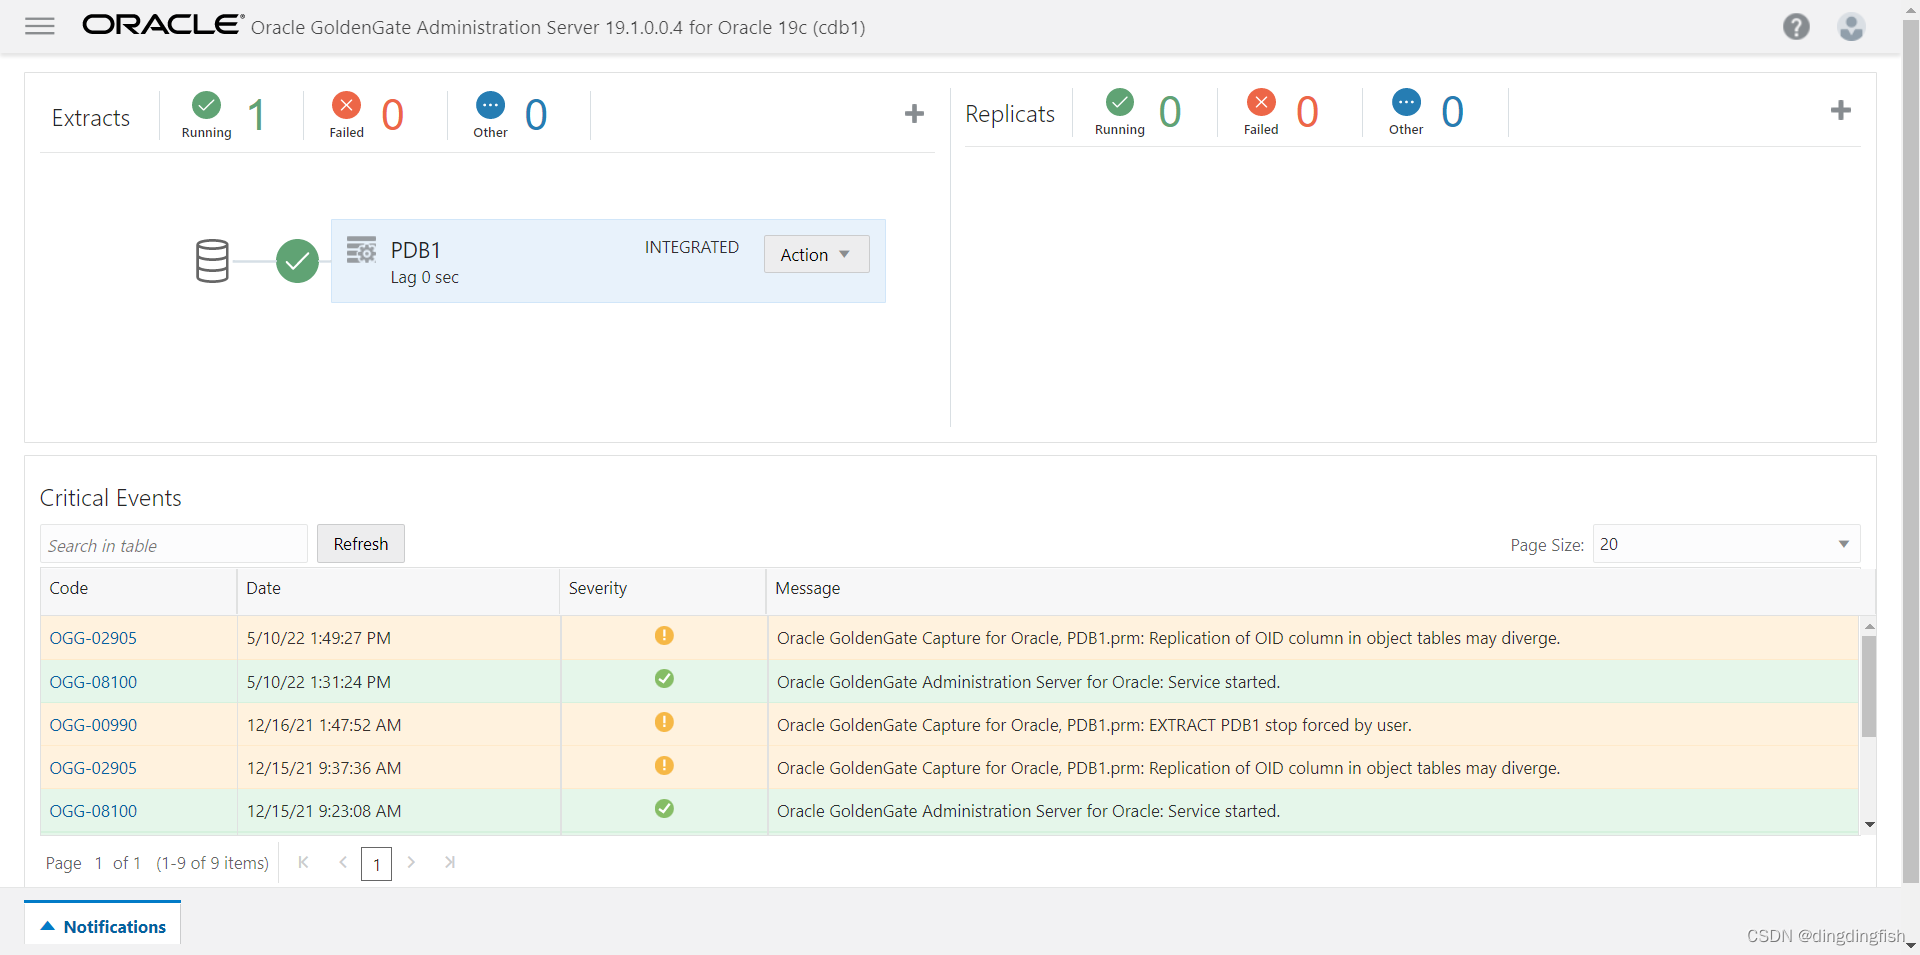Click the Replicats Other blue dots icon
The image size is (1920, 955).
(x=1406, y=102)
